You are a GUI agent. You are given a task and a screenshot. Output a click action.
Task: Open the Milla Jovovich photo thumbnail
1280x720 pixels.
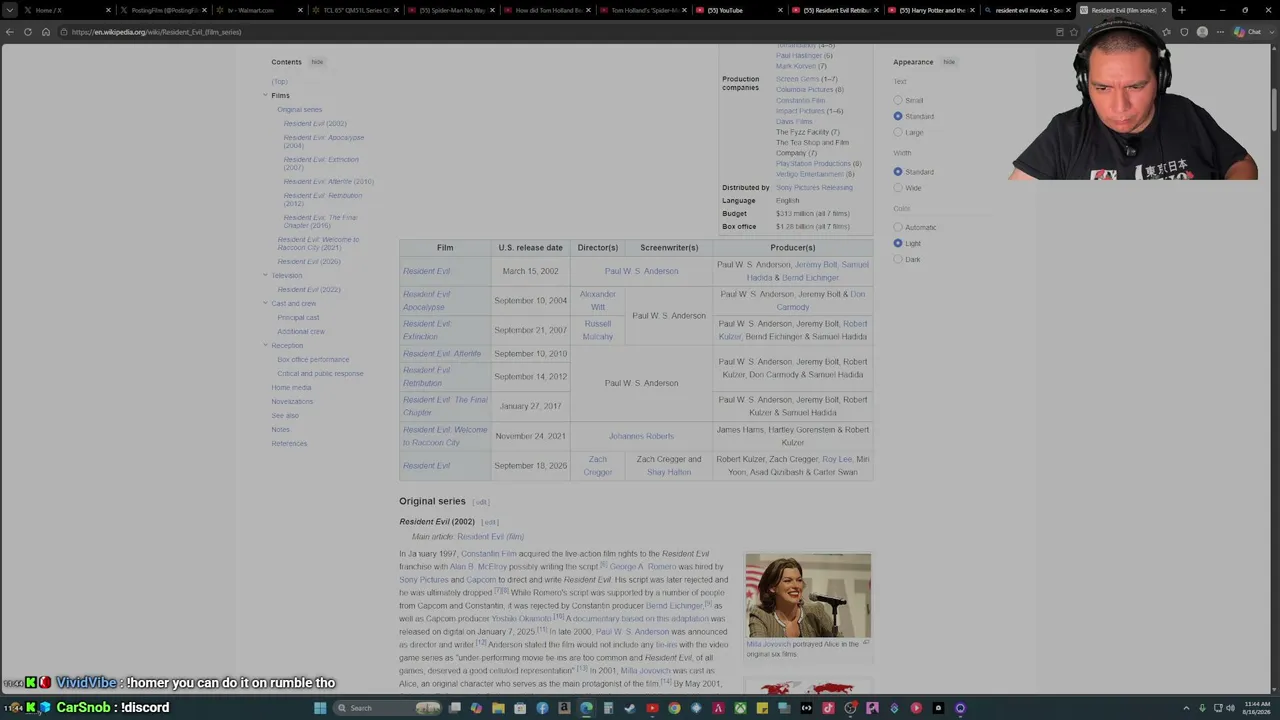(808, 595)
